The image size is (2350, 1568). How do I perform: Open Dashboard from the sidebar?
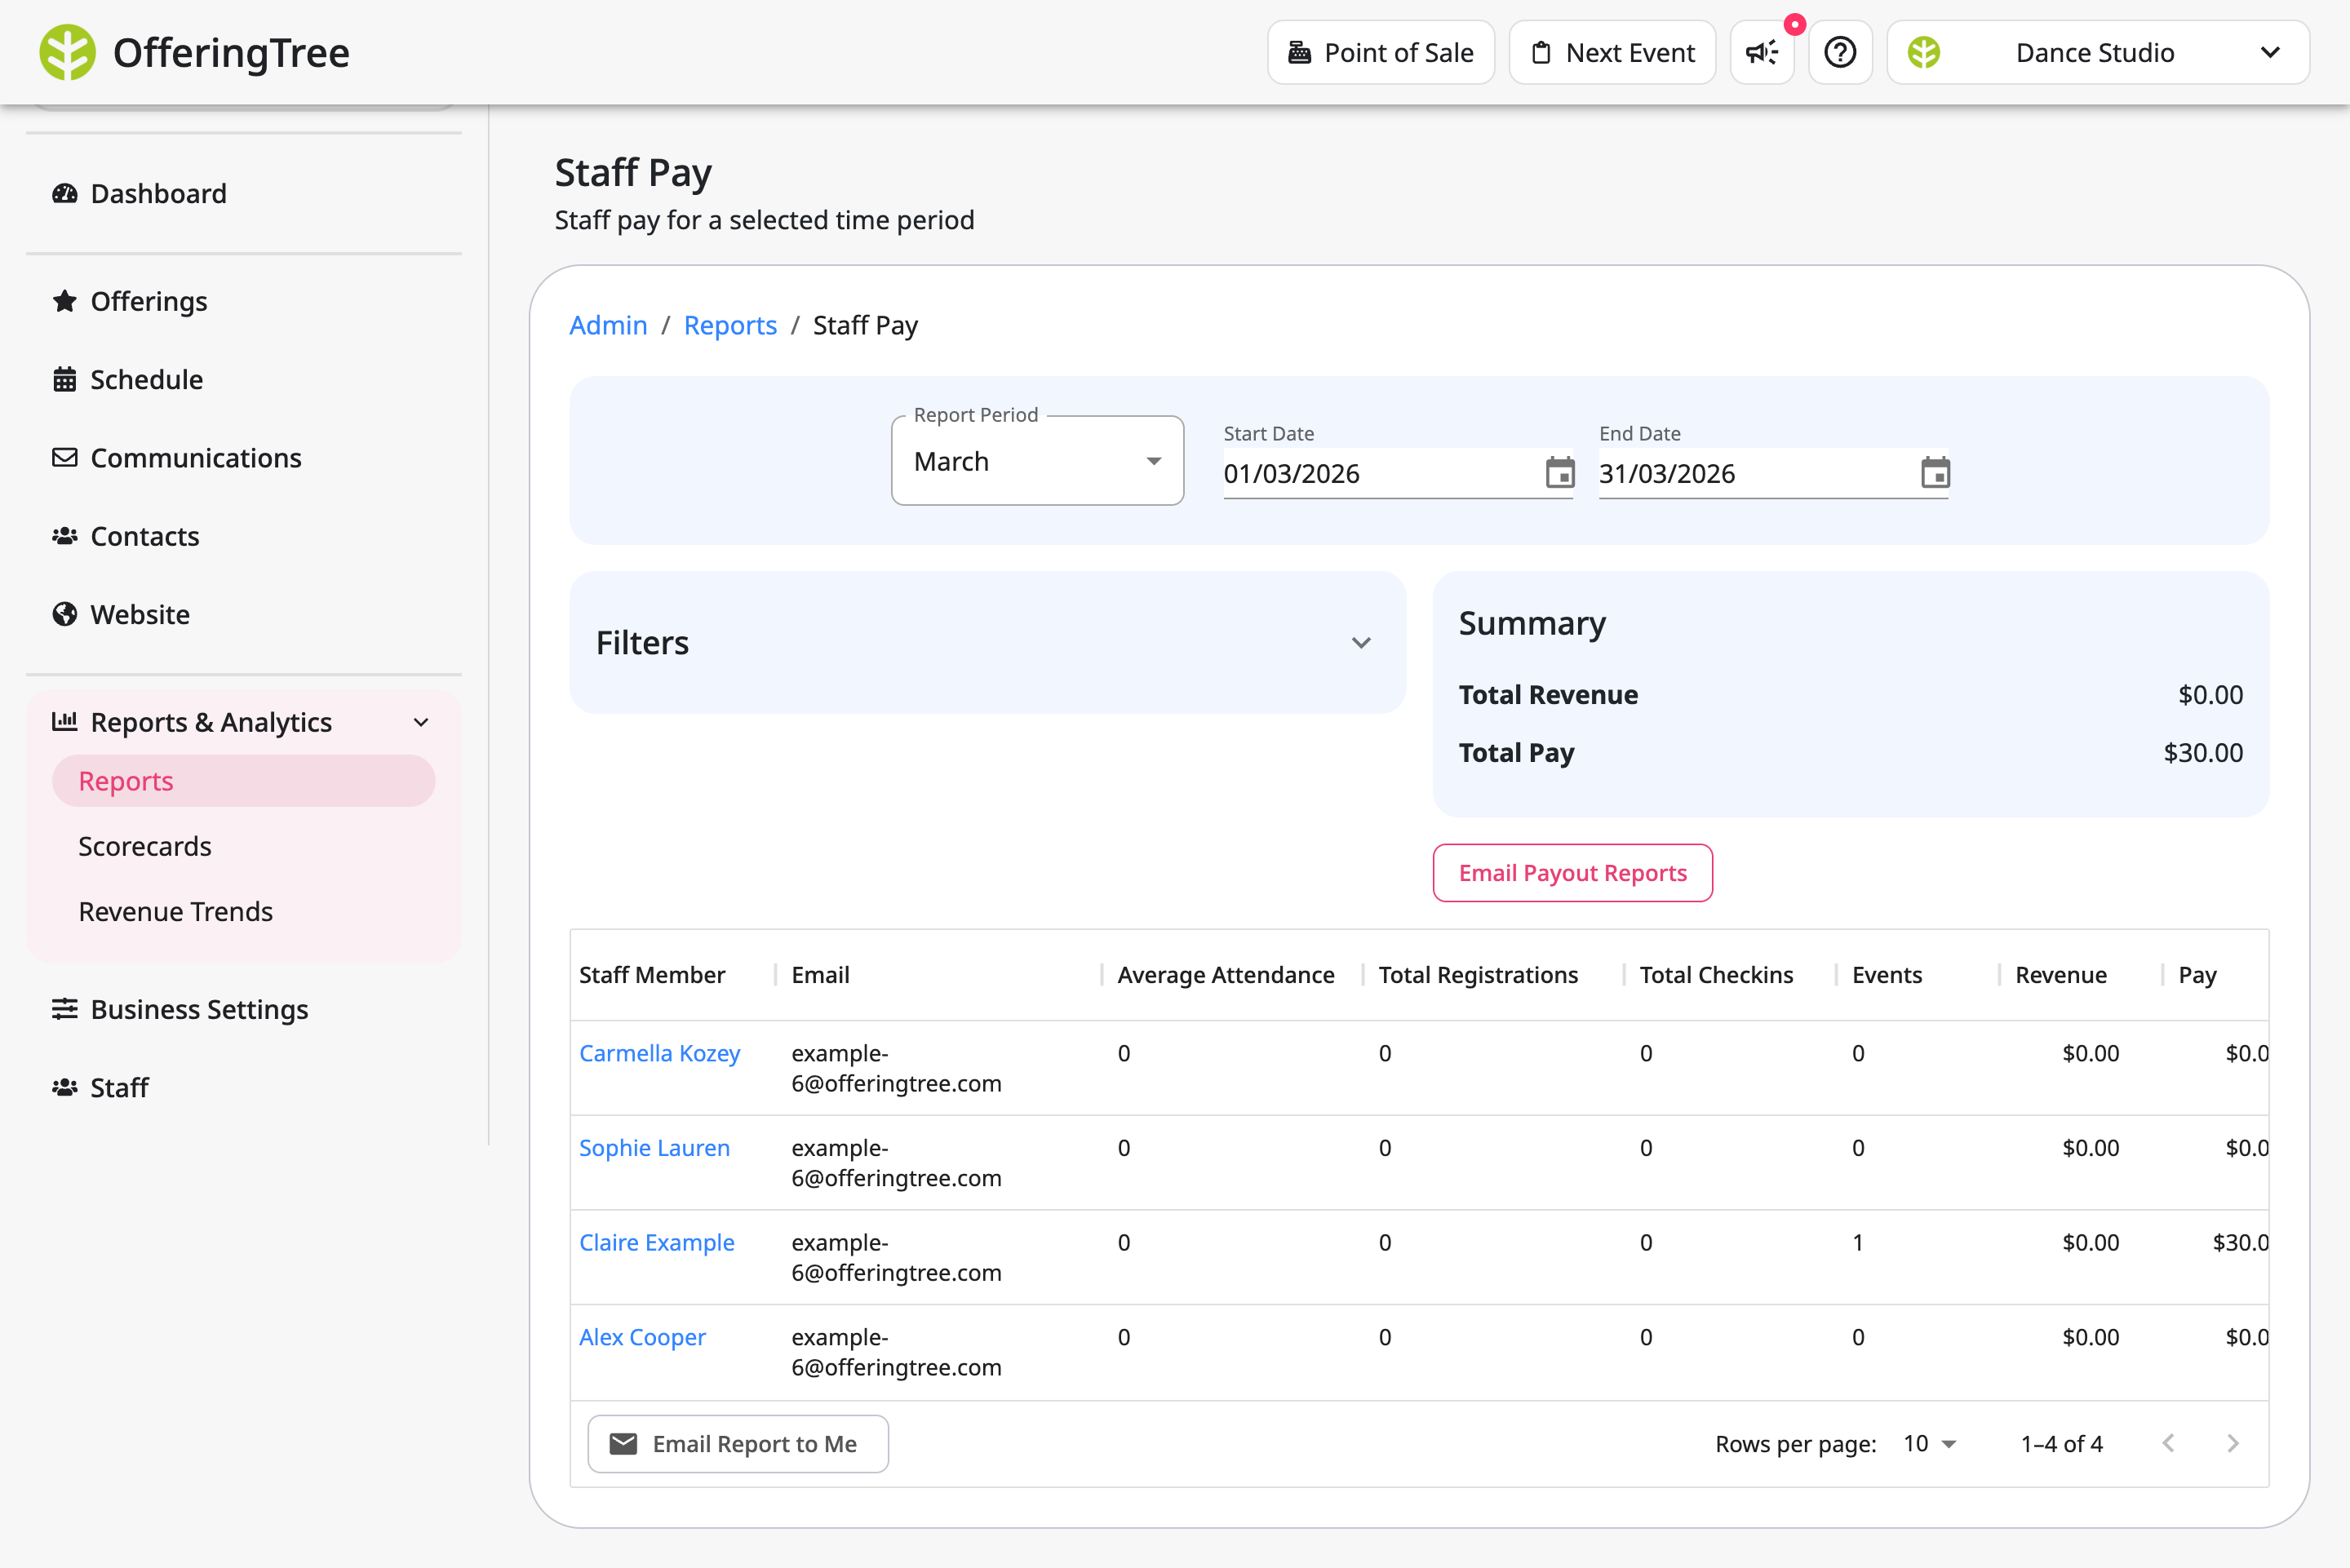click(158, 193)
